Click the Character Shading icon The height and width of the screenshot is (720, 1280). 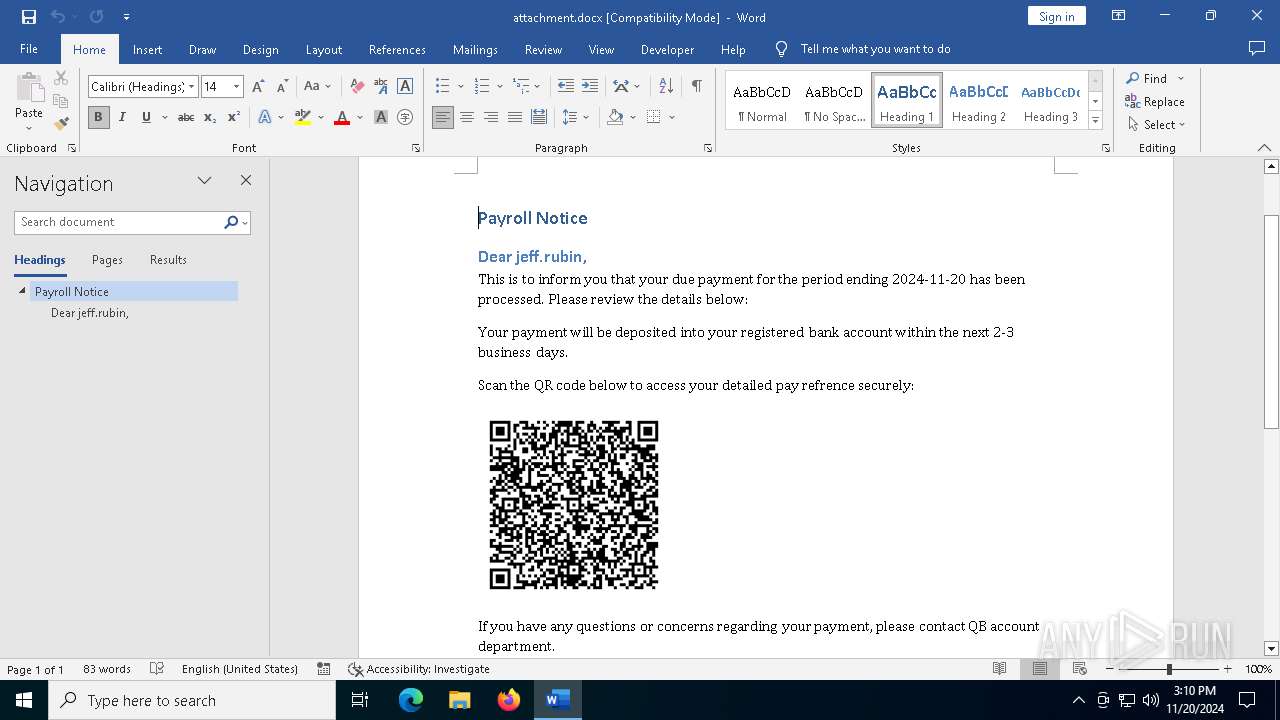[381, 117]
